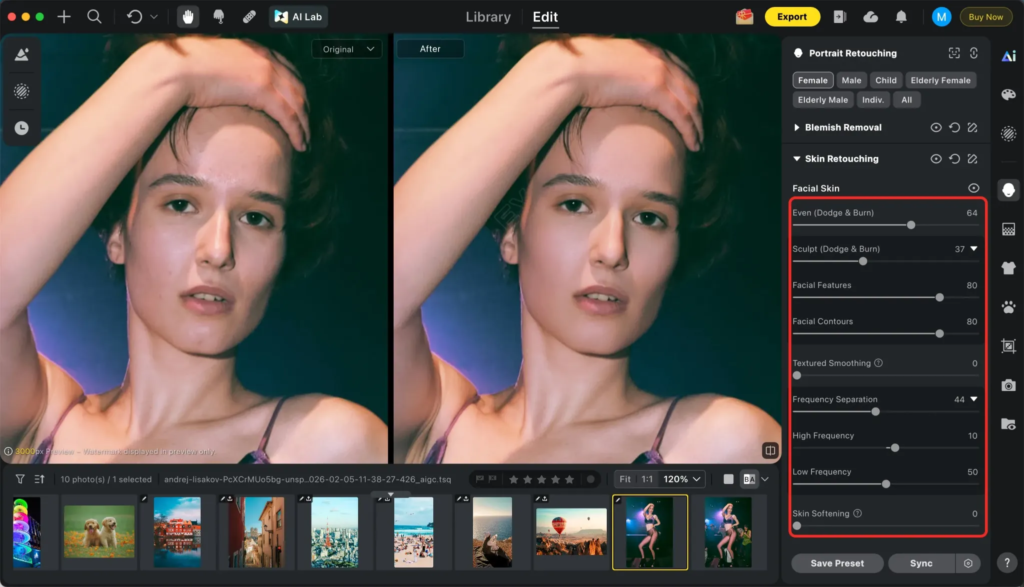
Task: Click the Save Preset button
Action: tap(837, 563)
